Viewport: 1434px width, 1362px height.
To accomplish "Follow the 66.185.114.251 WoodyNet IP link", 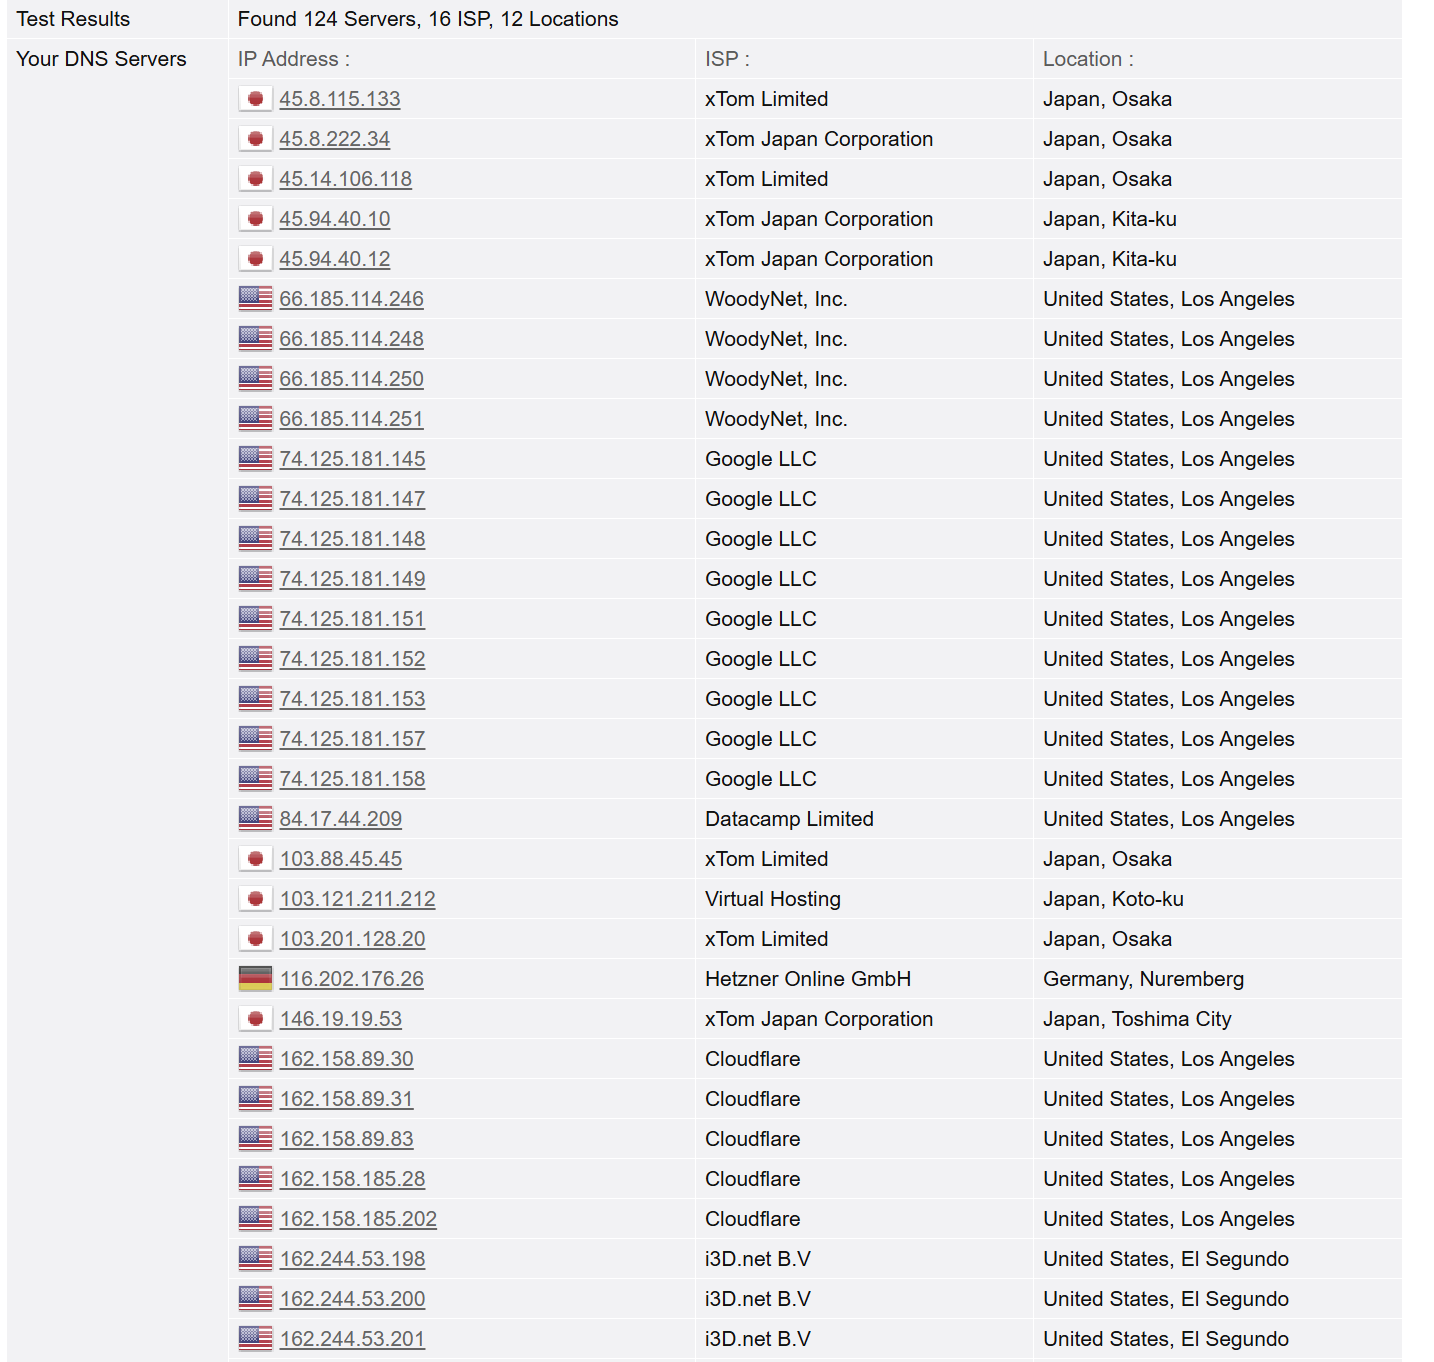I will (x=351, y=419).
